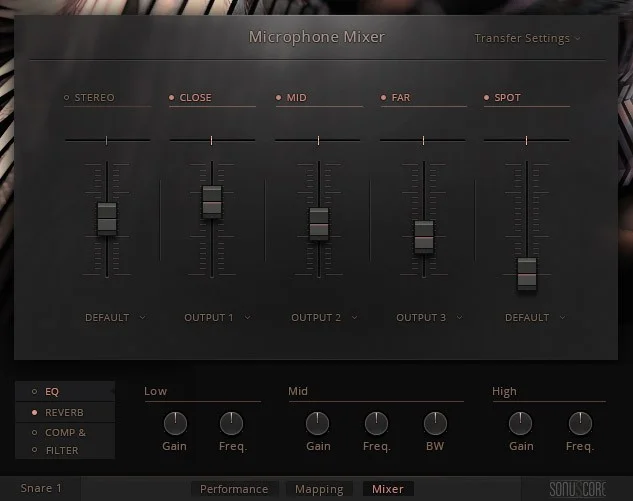
Task: Enable the STEREO microphone channel
Action: pos(67,98)
